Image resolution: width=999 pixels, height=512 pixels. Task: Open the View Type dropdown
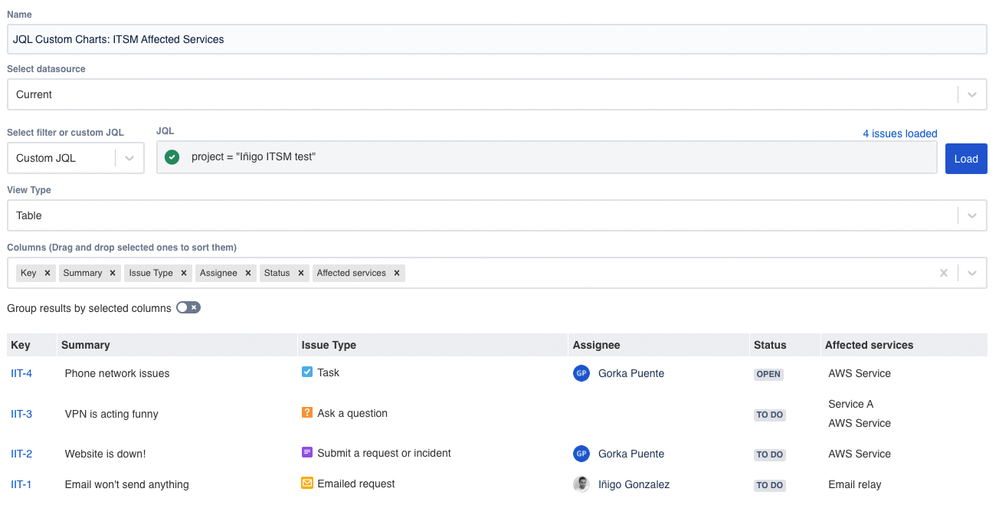coord(971,216)
